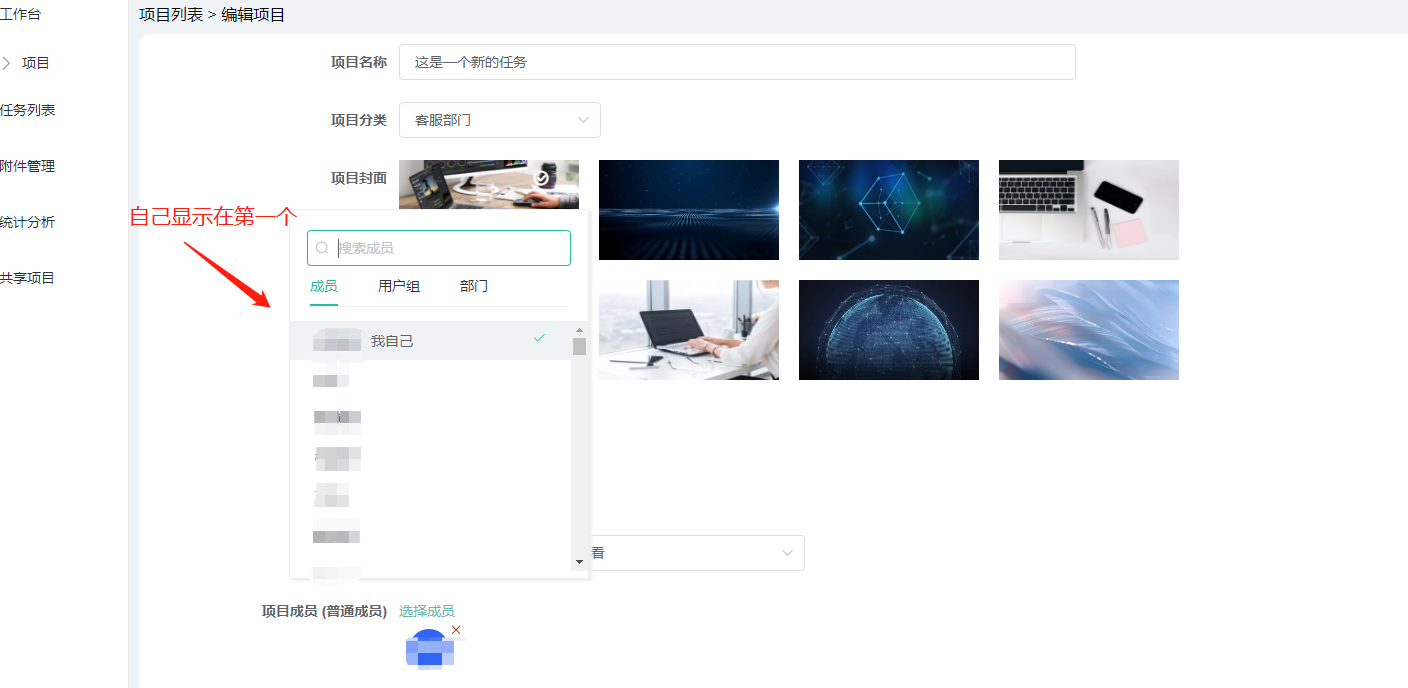The image size is (1408, 688).
Task: Click the 选择成员 link
Action: coord(426,611)
